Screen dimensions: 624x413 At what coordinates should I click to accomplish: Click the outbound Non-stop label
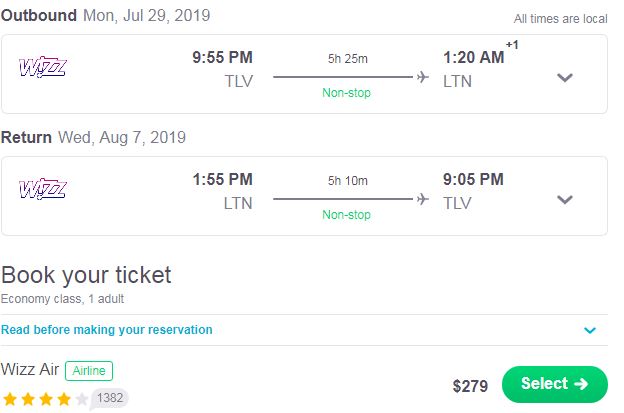347,93
